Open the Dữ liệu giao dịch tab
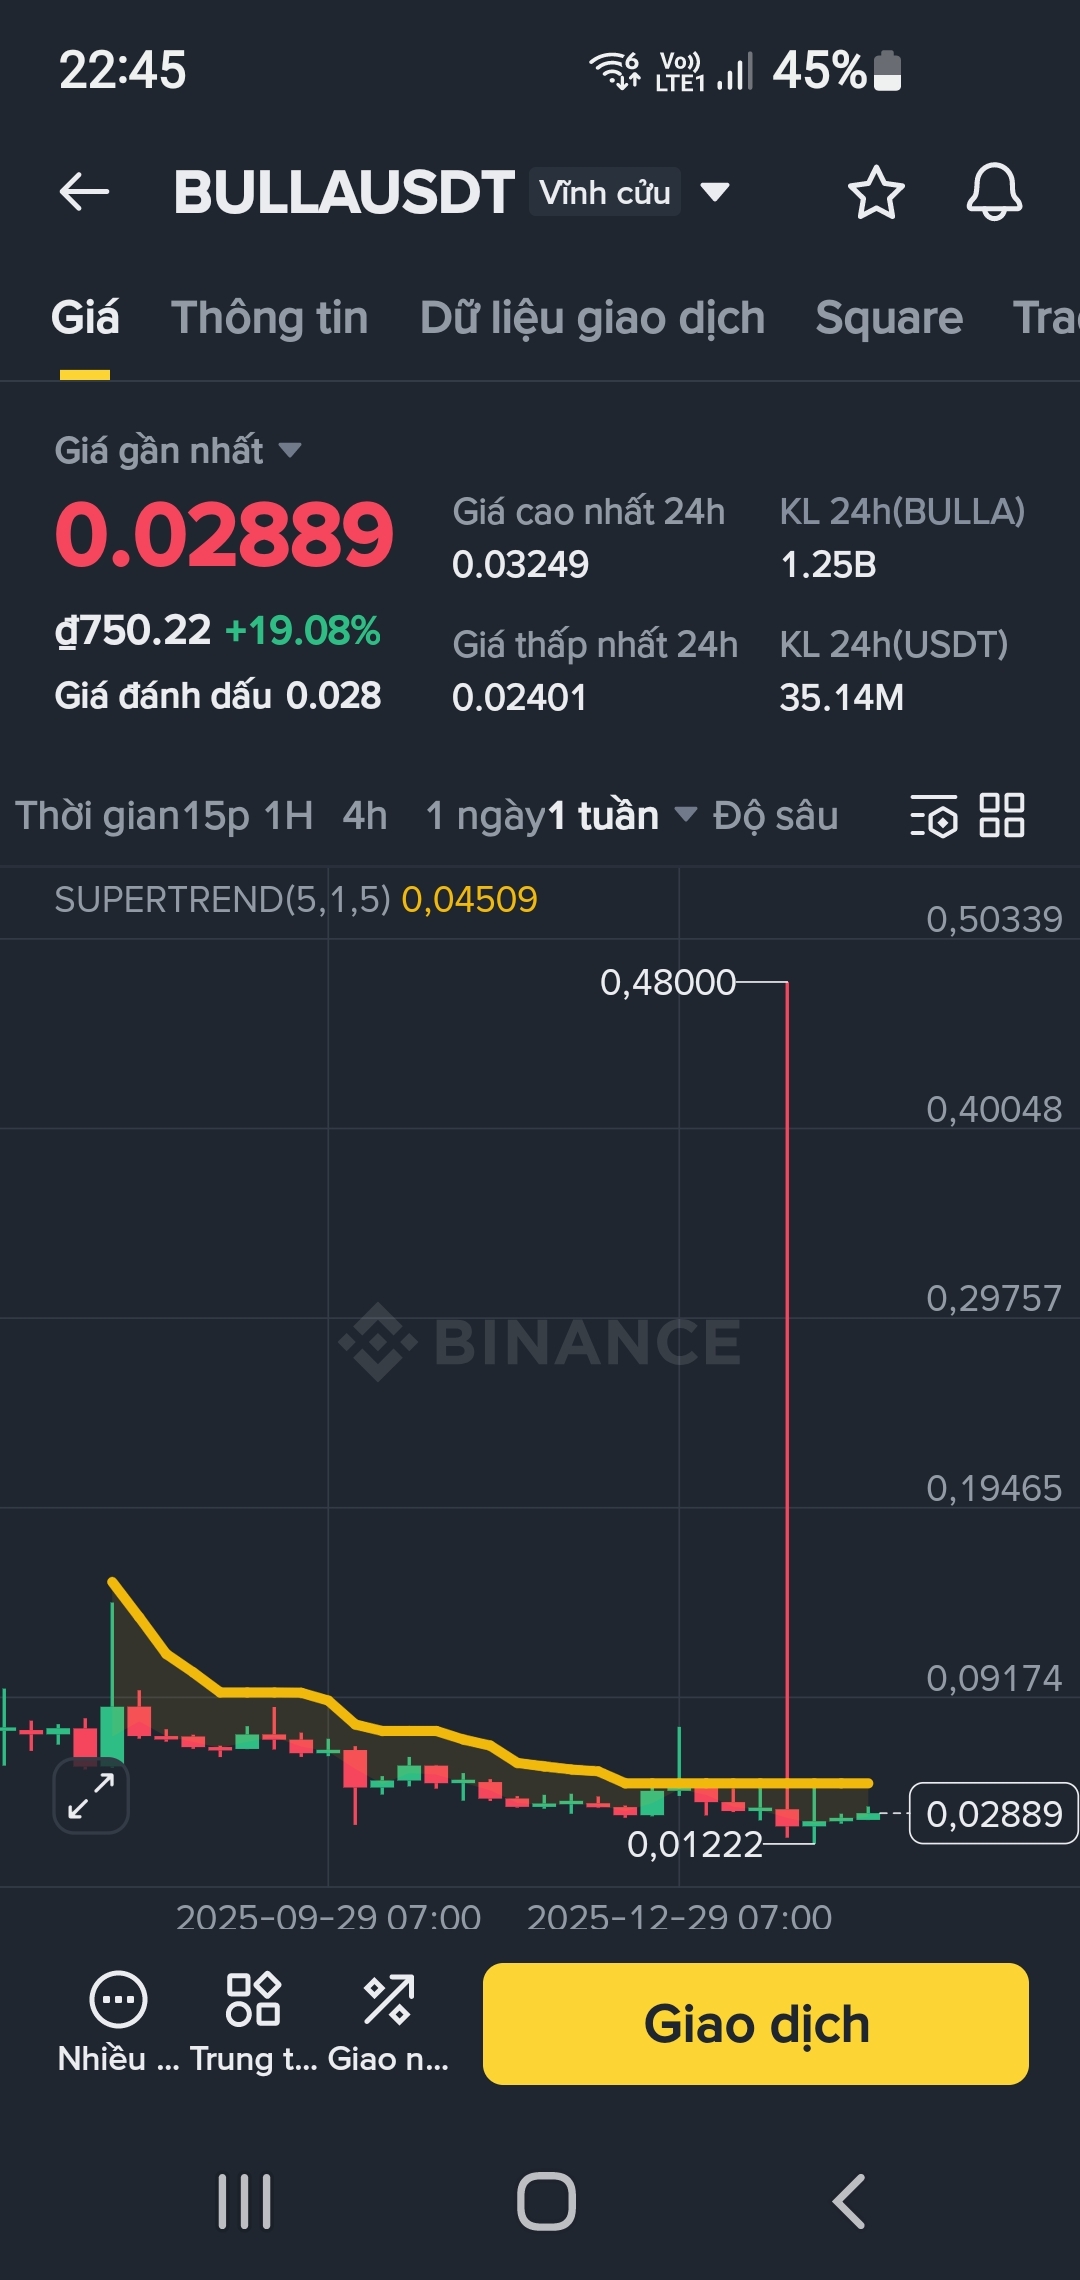The image size is (1080, 2280). (x=592, y=318)
